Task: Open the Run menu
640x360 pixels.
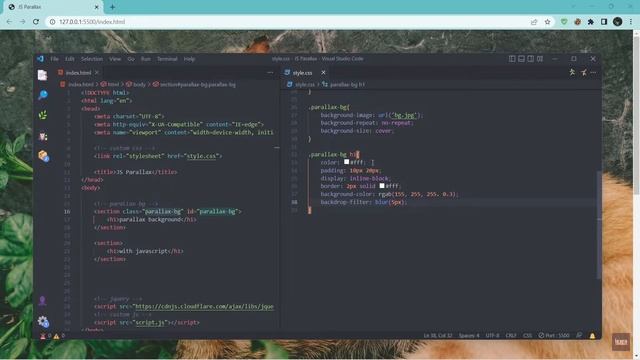Action: coord(146,59)
